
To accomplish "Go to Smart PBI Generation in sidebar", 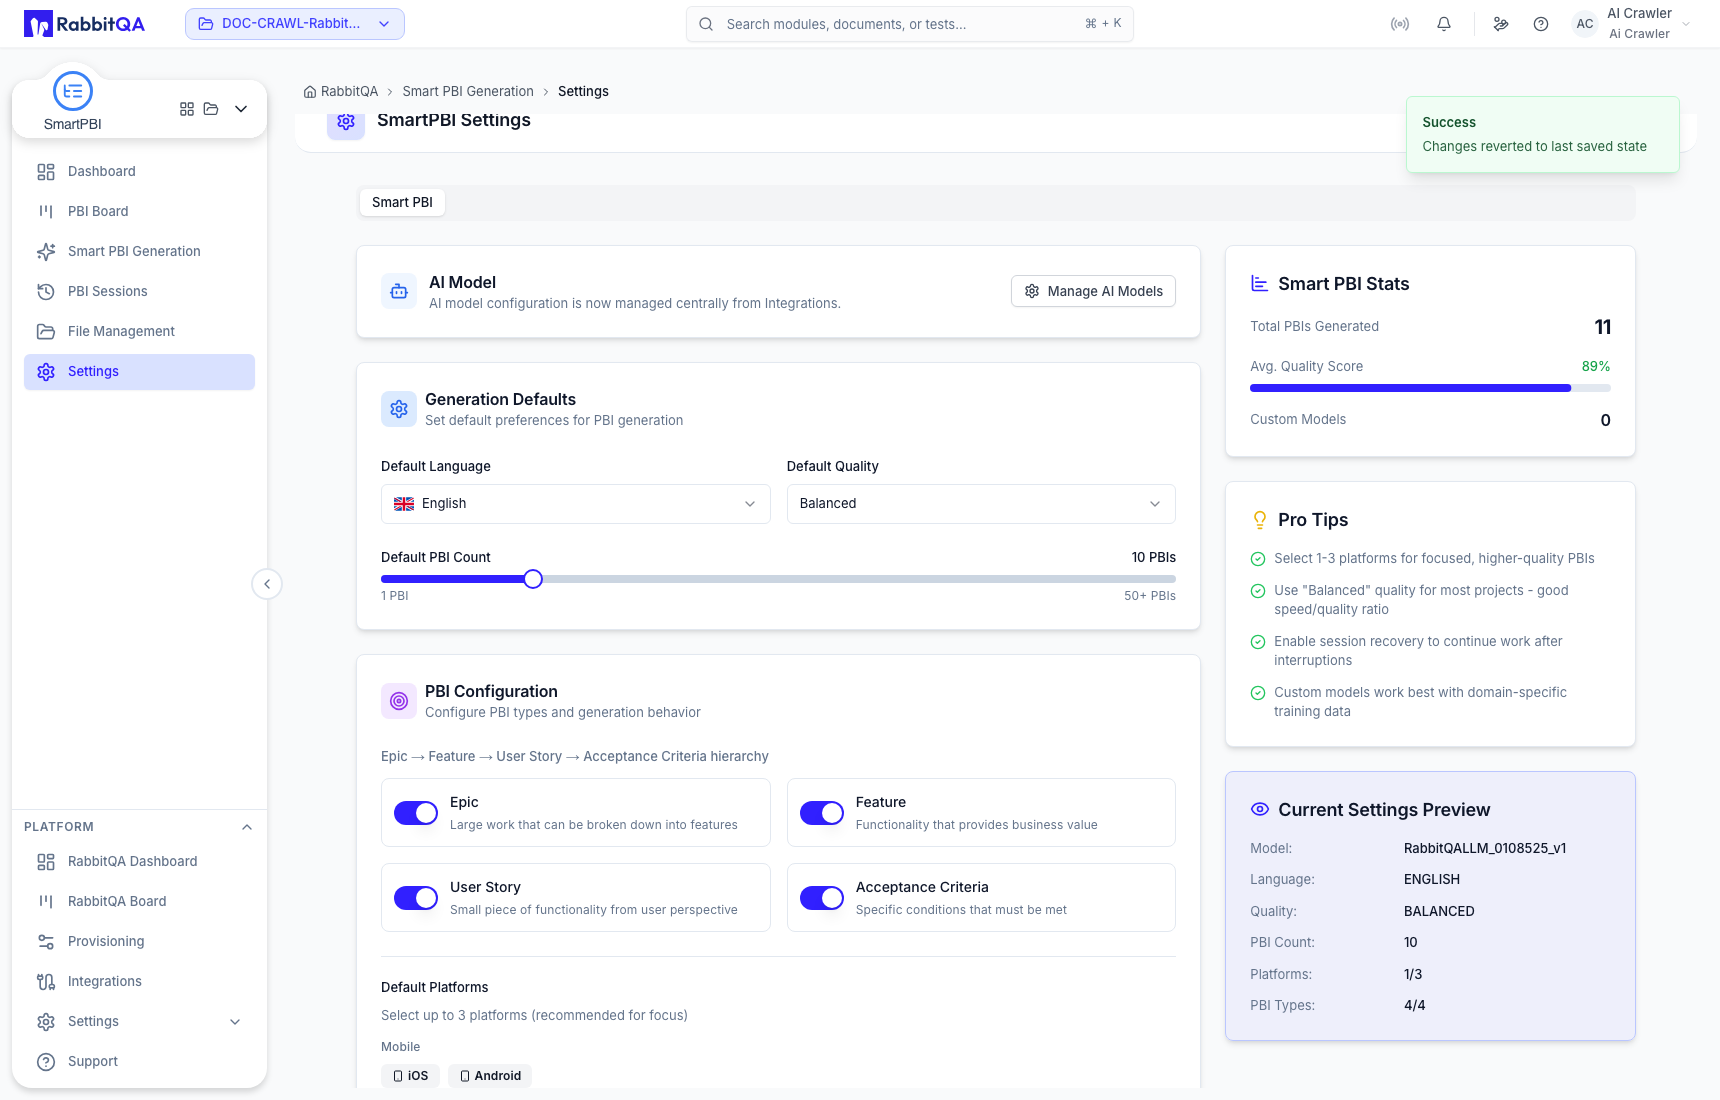I will (x=139, y=252).
